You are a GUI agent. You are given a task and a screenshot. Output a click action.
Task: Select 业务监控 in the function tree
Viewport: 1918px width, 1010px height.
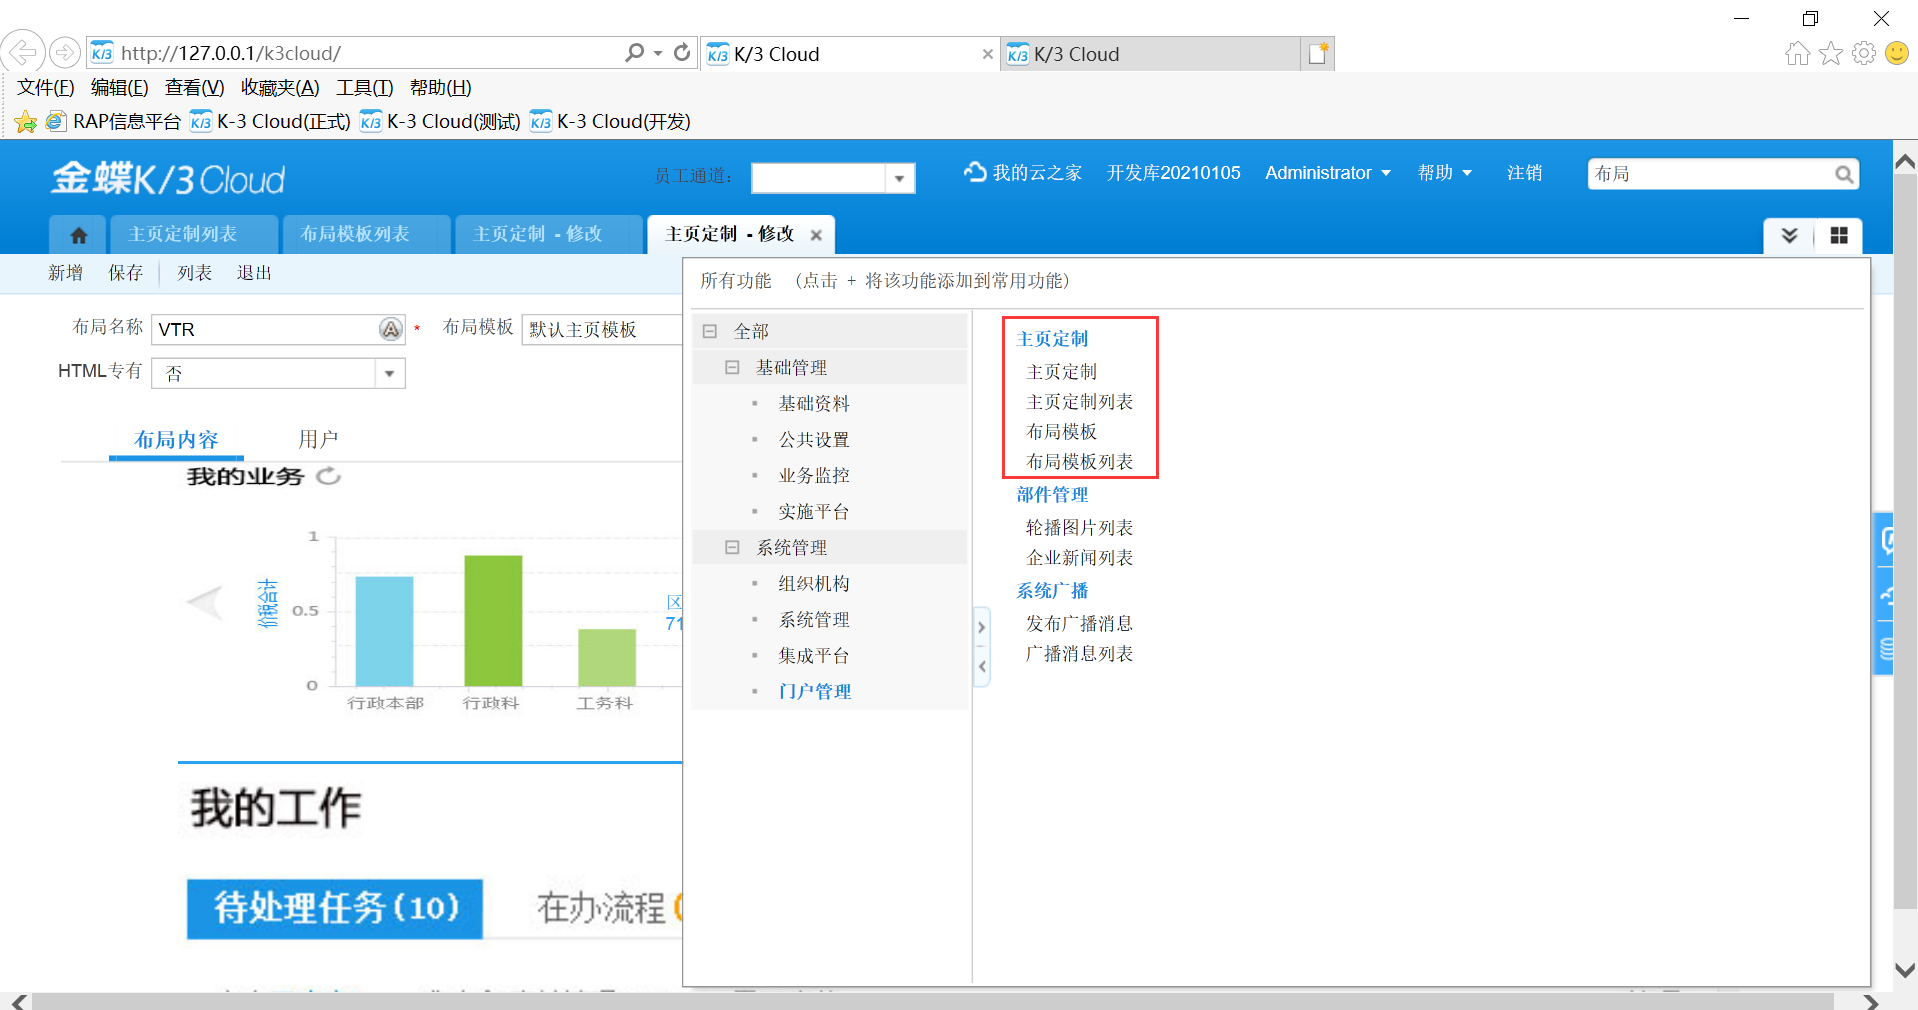pos(814,476)
